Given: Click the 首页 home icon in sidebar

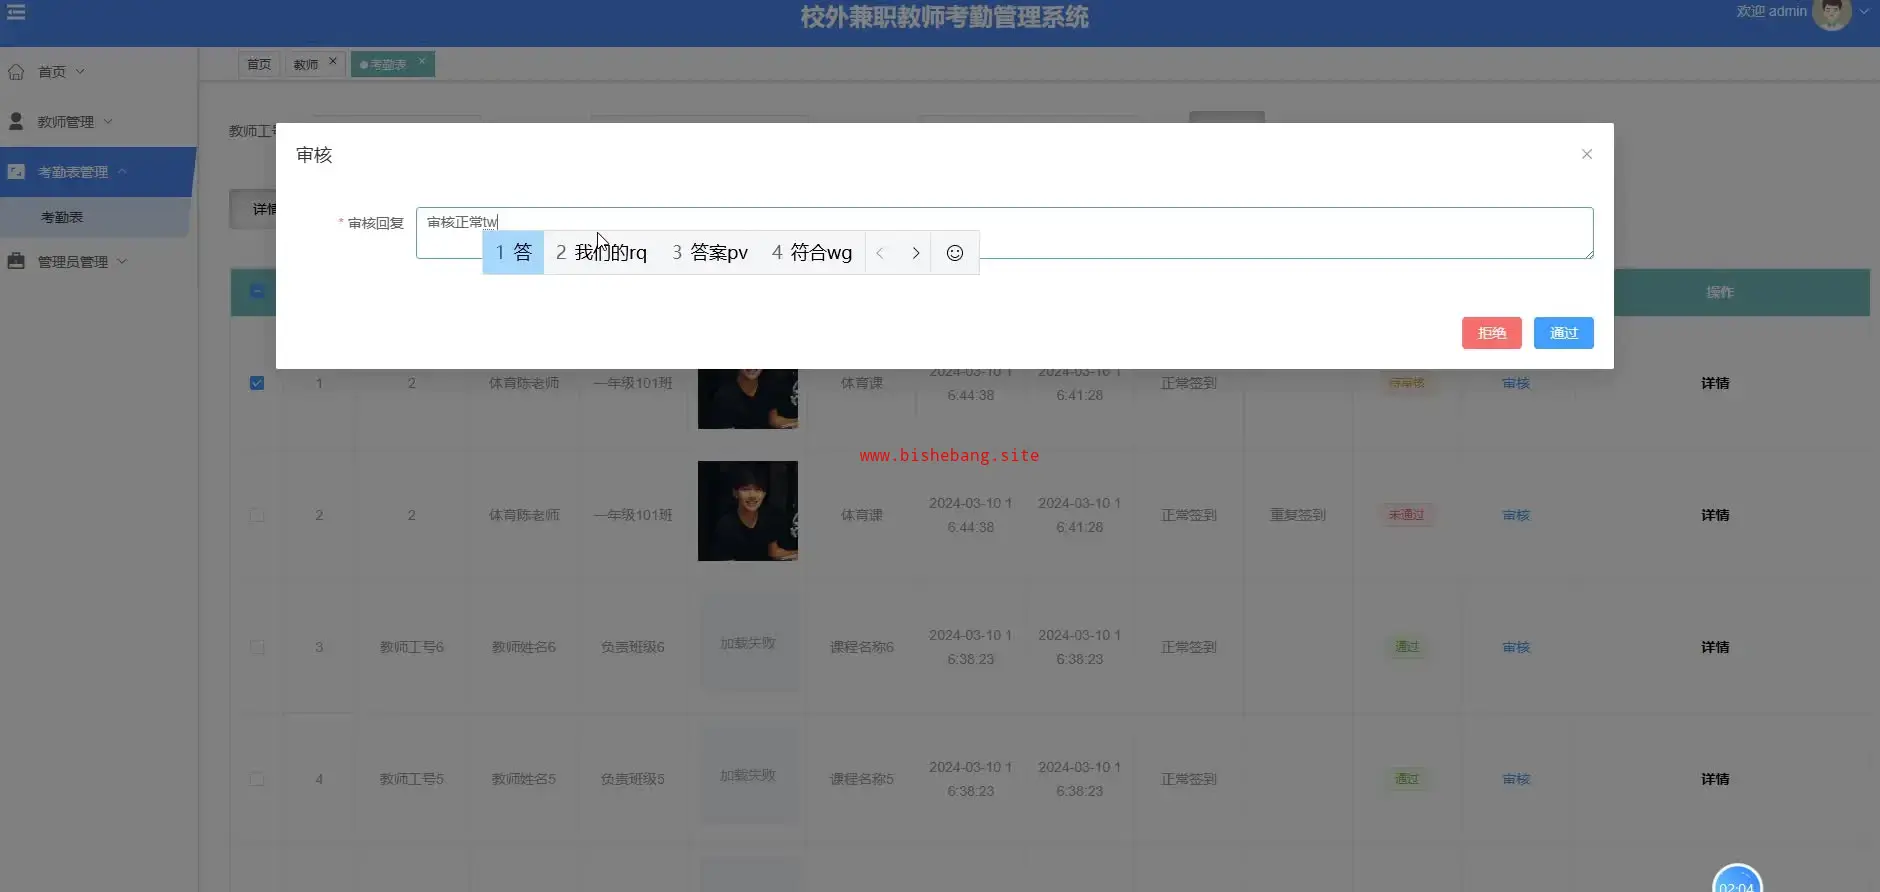Looking at the screenshot, I should point(16,72).
